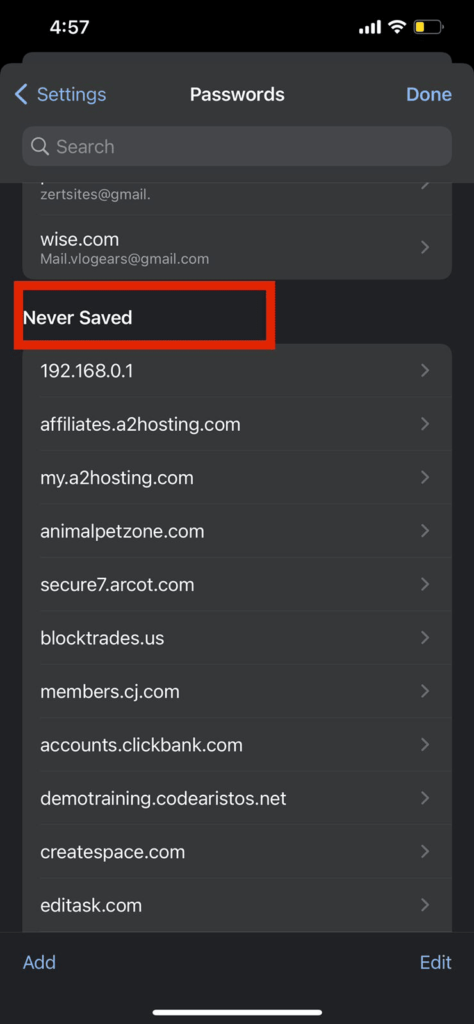This screenshot has width=474, height=1024.
Task: Open chevron next to createspace.com
Action: tap(425, 851)
